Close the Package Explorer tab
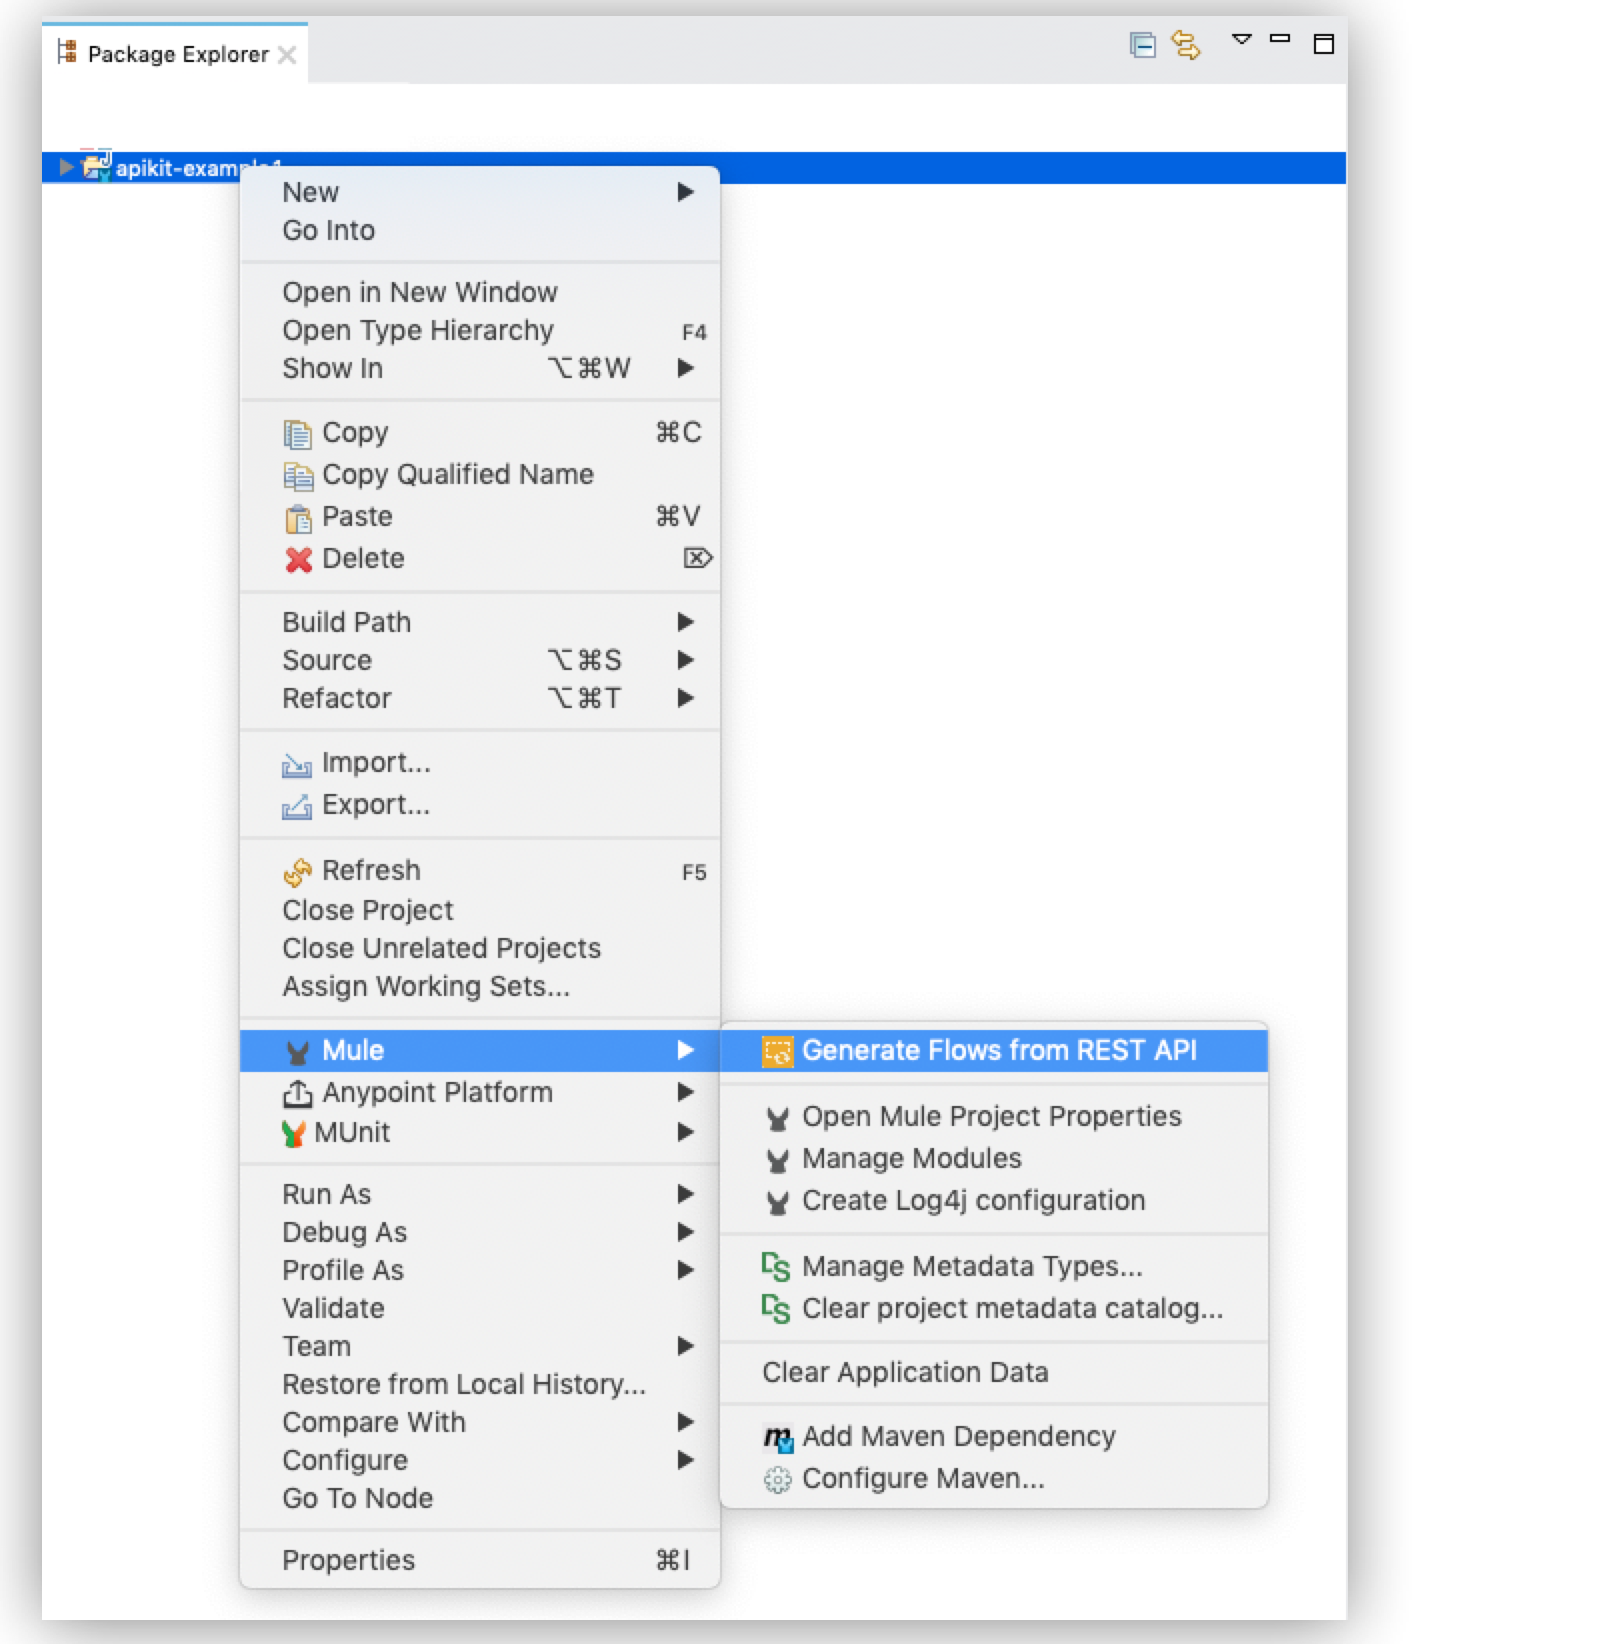 [x=287, y=55]
